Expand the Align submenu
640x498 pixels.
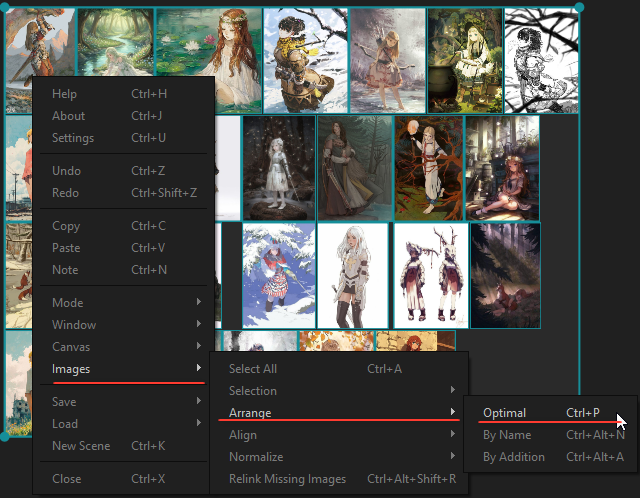(x=339, y=435)
